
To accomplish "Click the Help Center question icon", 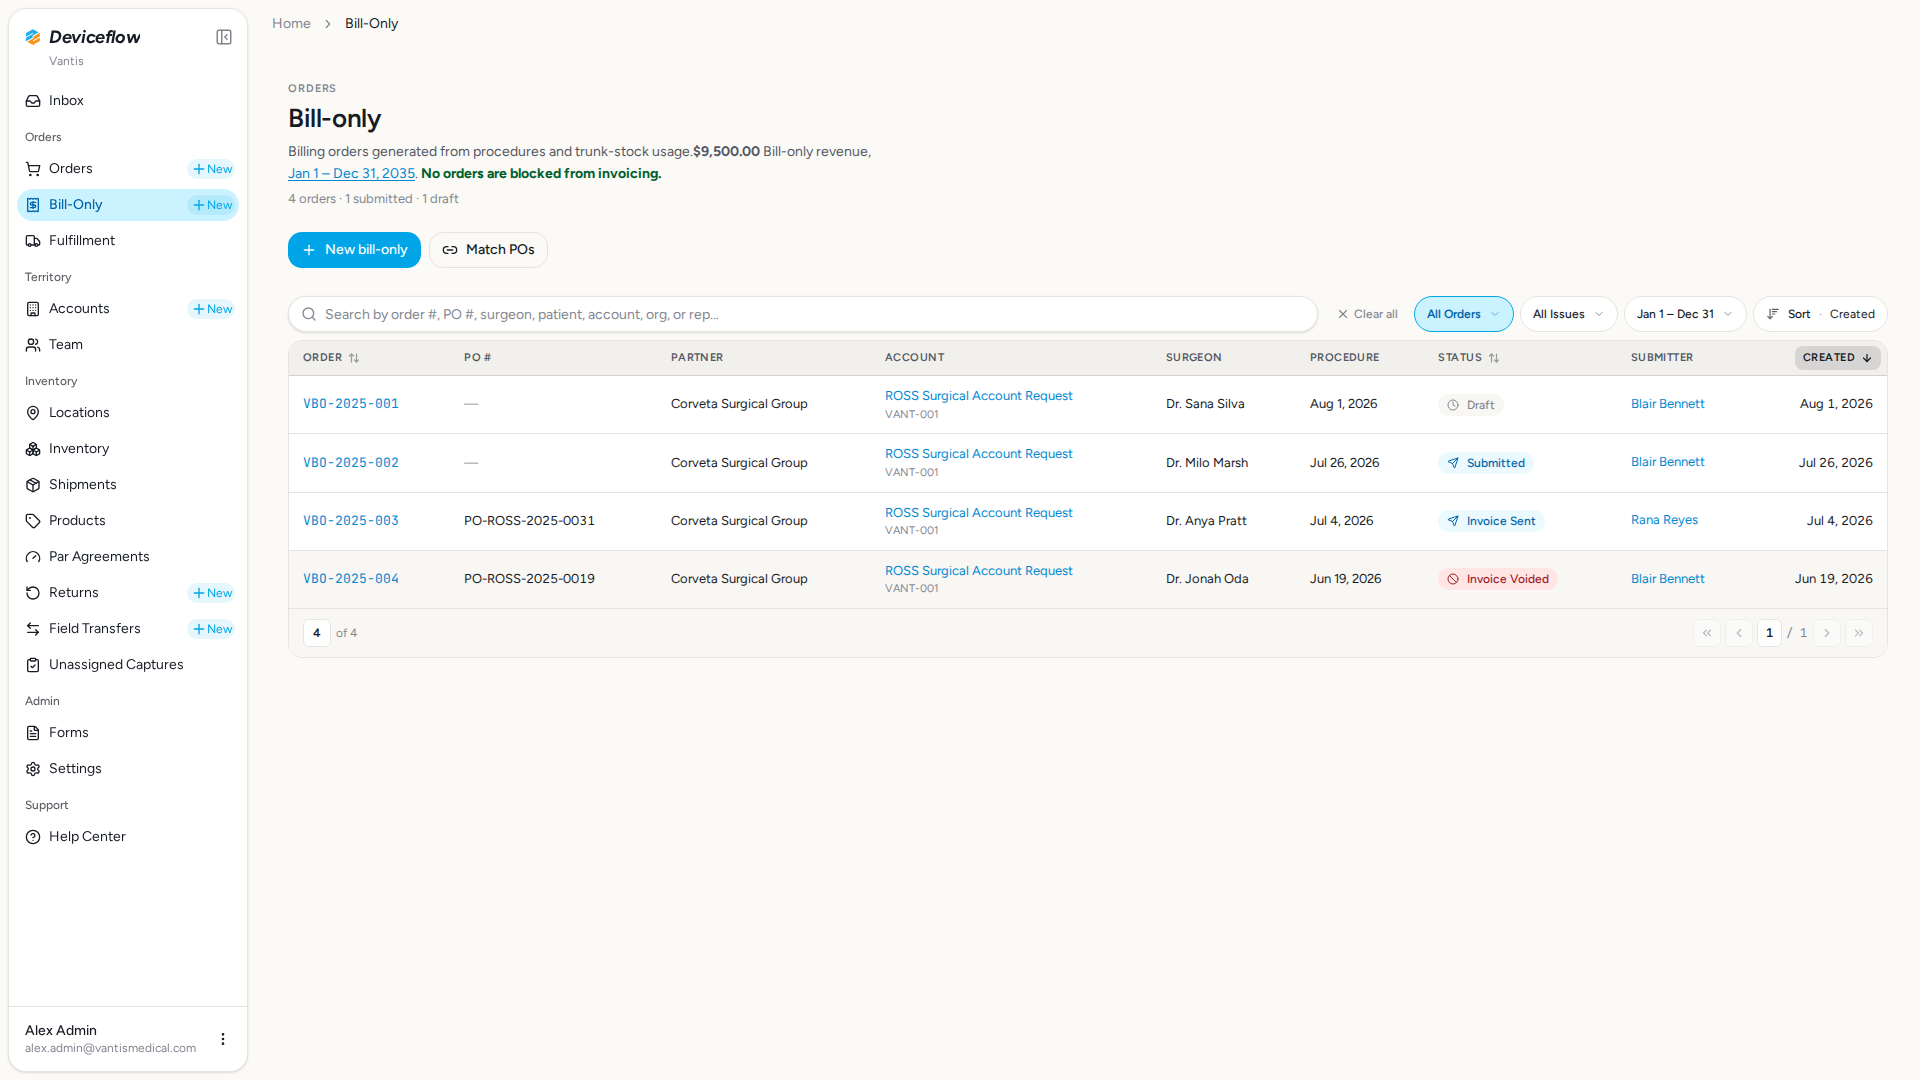I will [33, 837].
